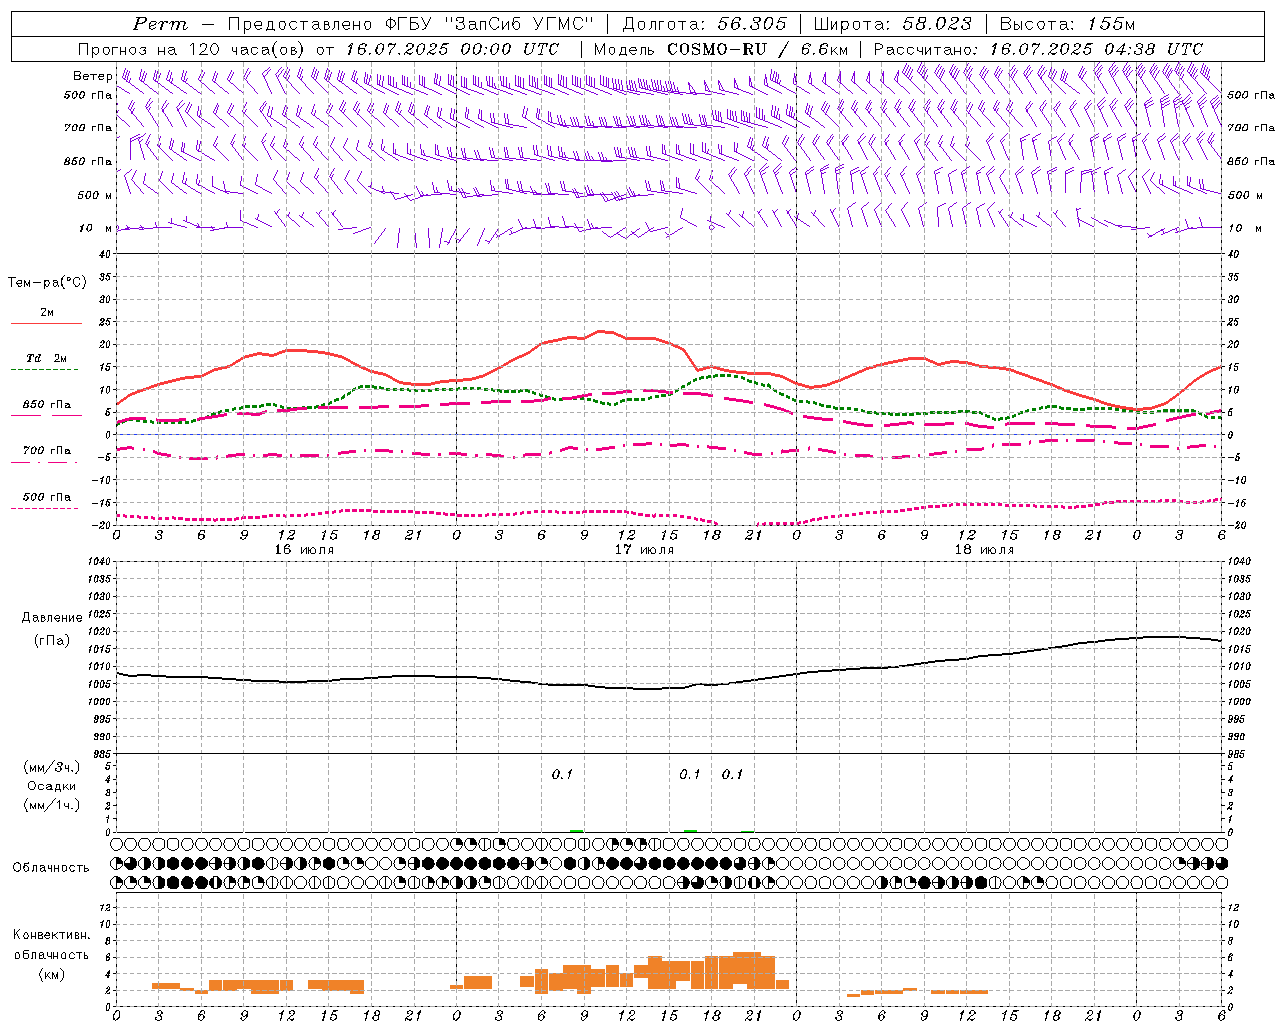
Task: Click the "Долгота: 56.305" header field
Action: tap(704, 24)
